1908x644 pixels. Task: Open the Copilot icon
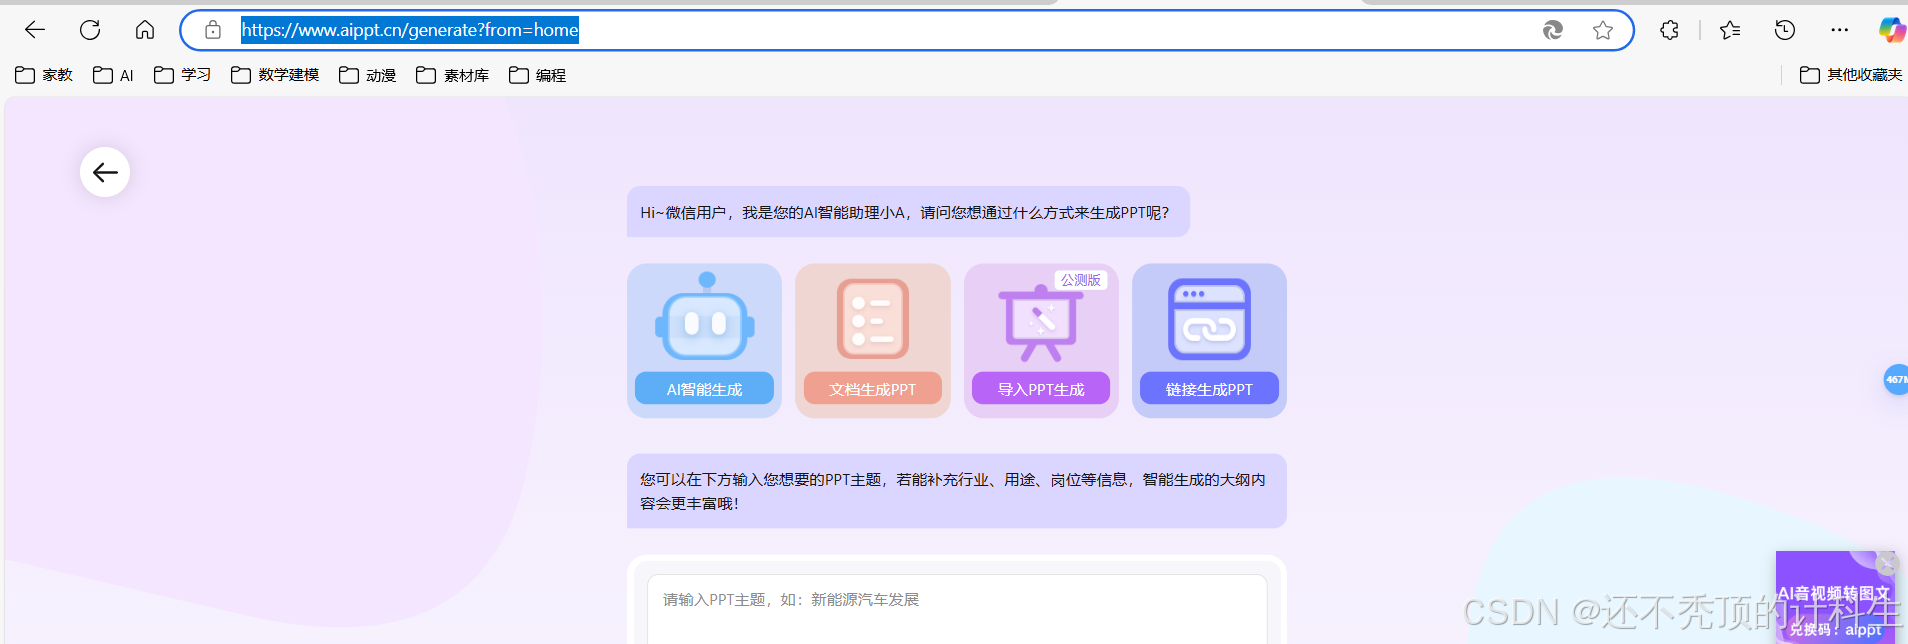[1892, 30]
